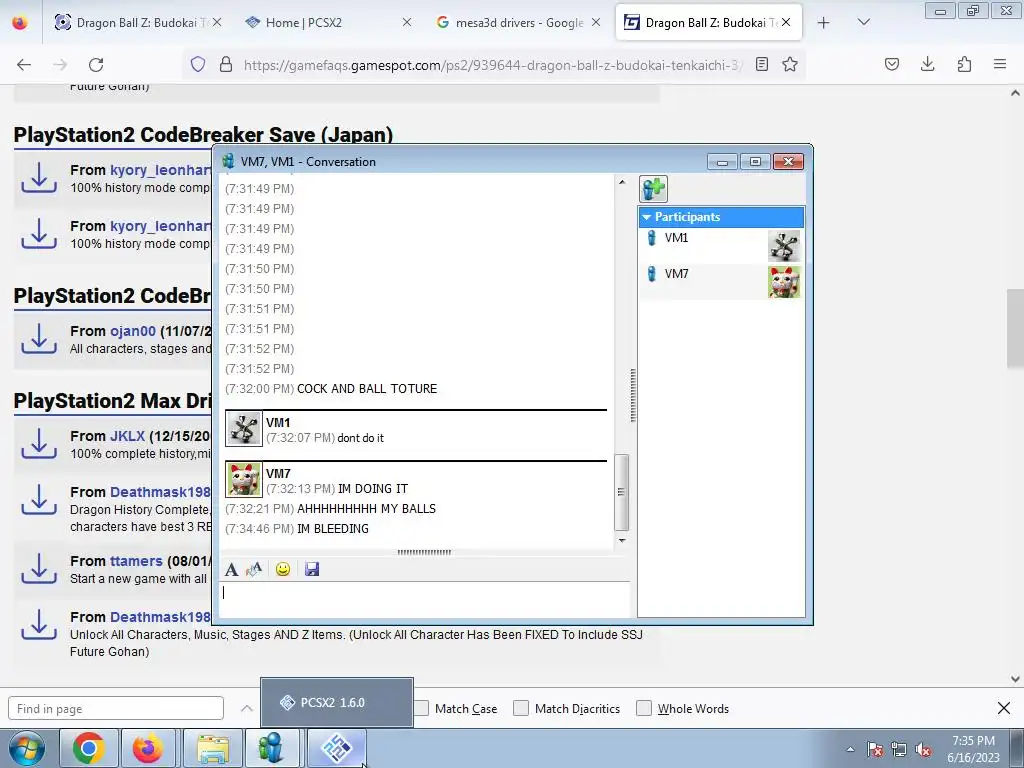Toggle reader view icon in address bar
The image size is (1024, 768).
pos(761,64)
